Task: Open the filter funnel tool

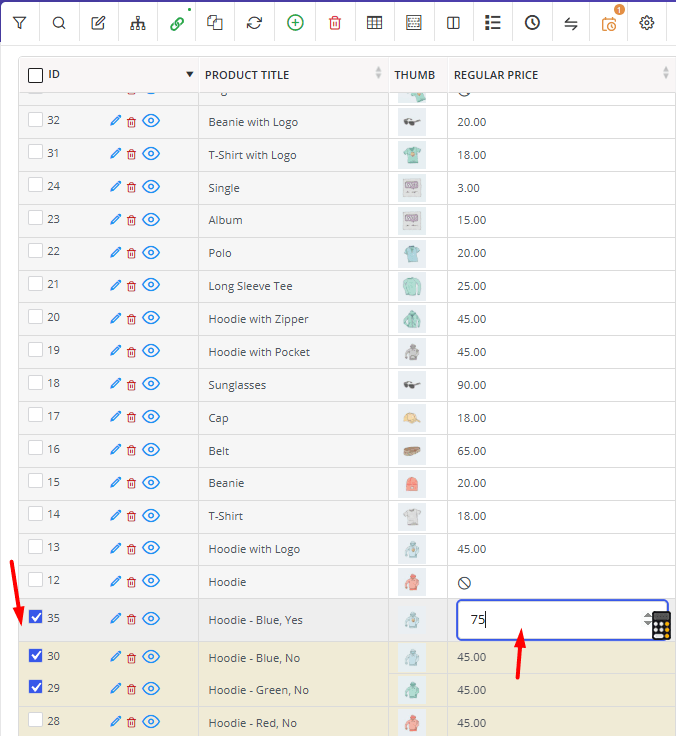Action: coord(19,23)
